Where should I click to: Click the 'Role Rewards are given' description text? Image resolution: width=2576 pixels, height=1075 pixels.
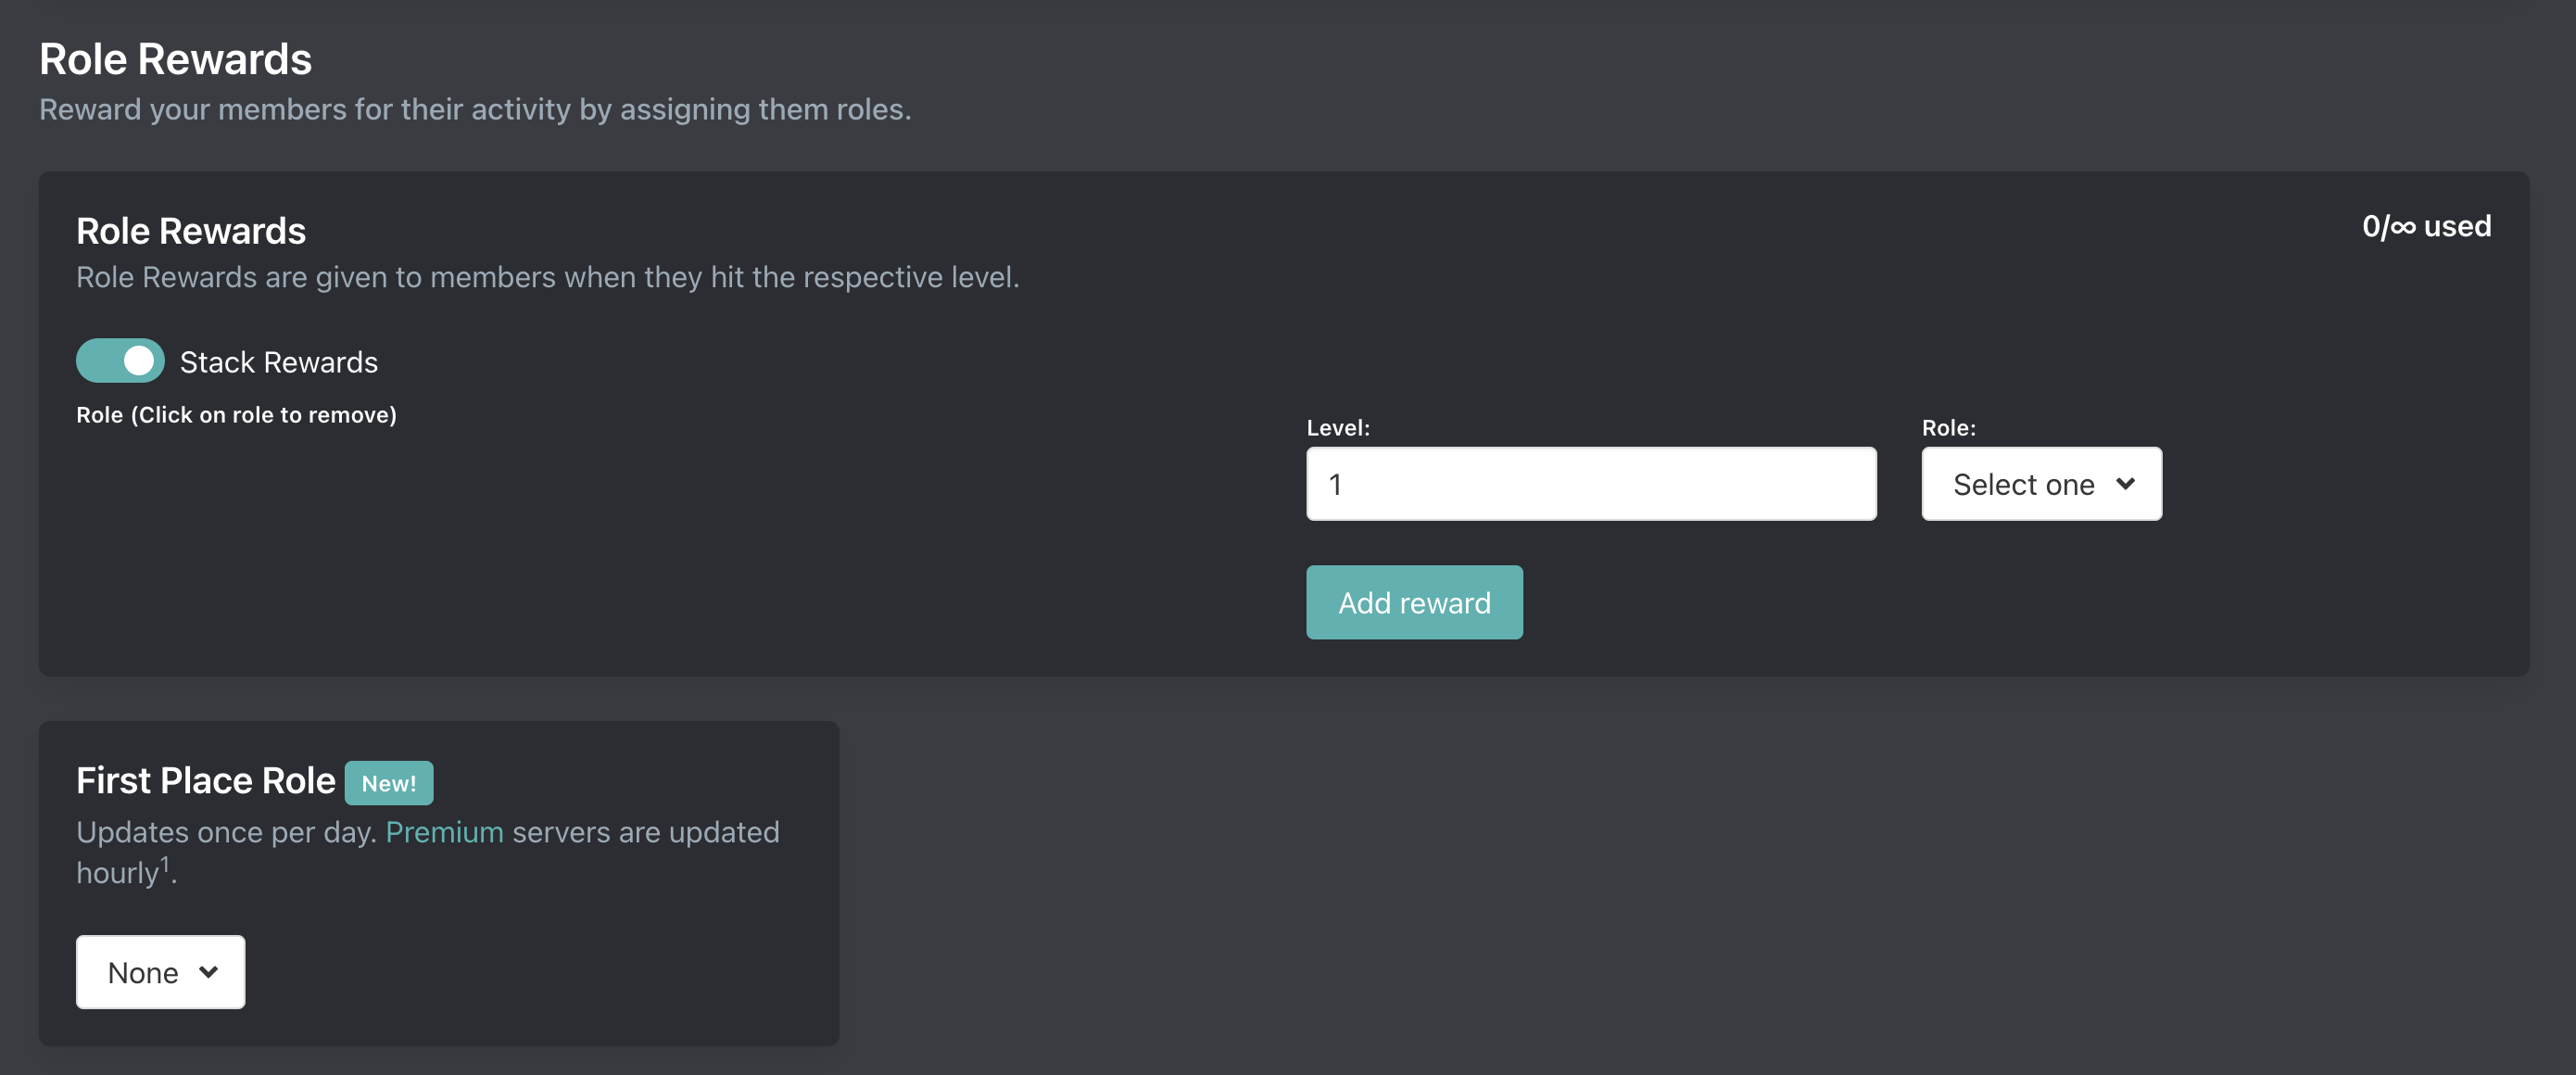(x=547, y=277)
